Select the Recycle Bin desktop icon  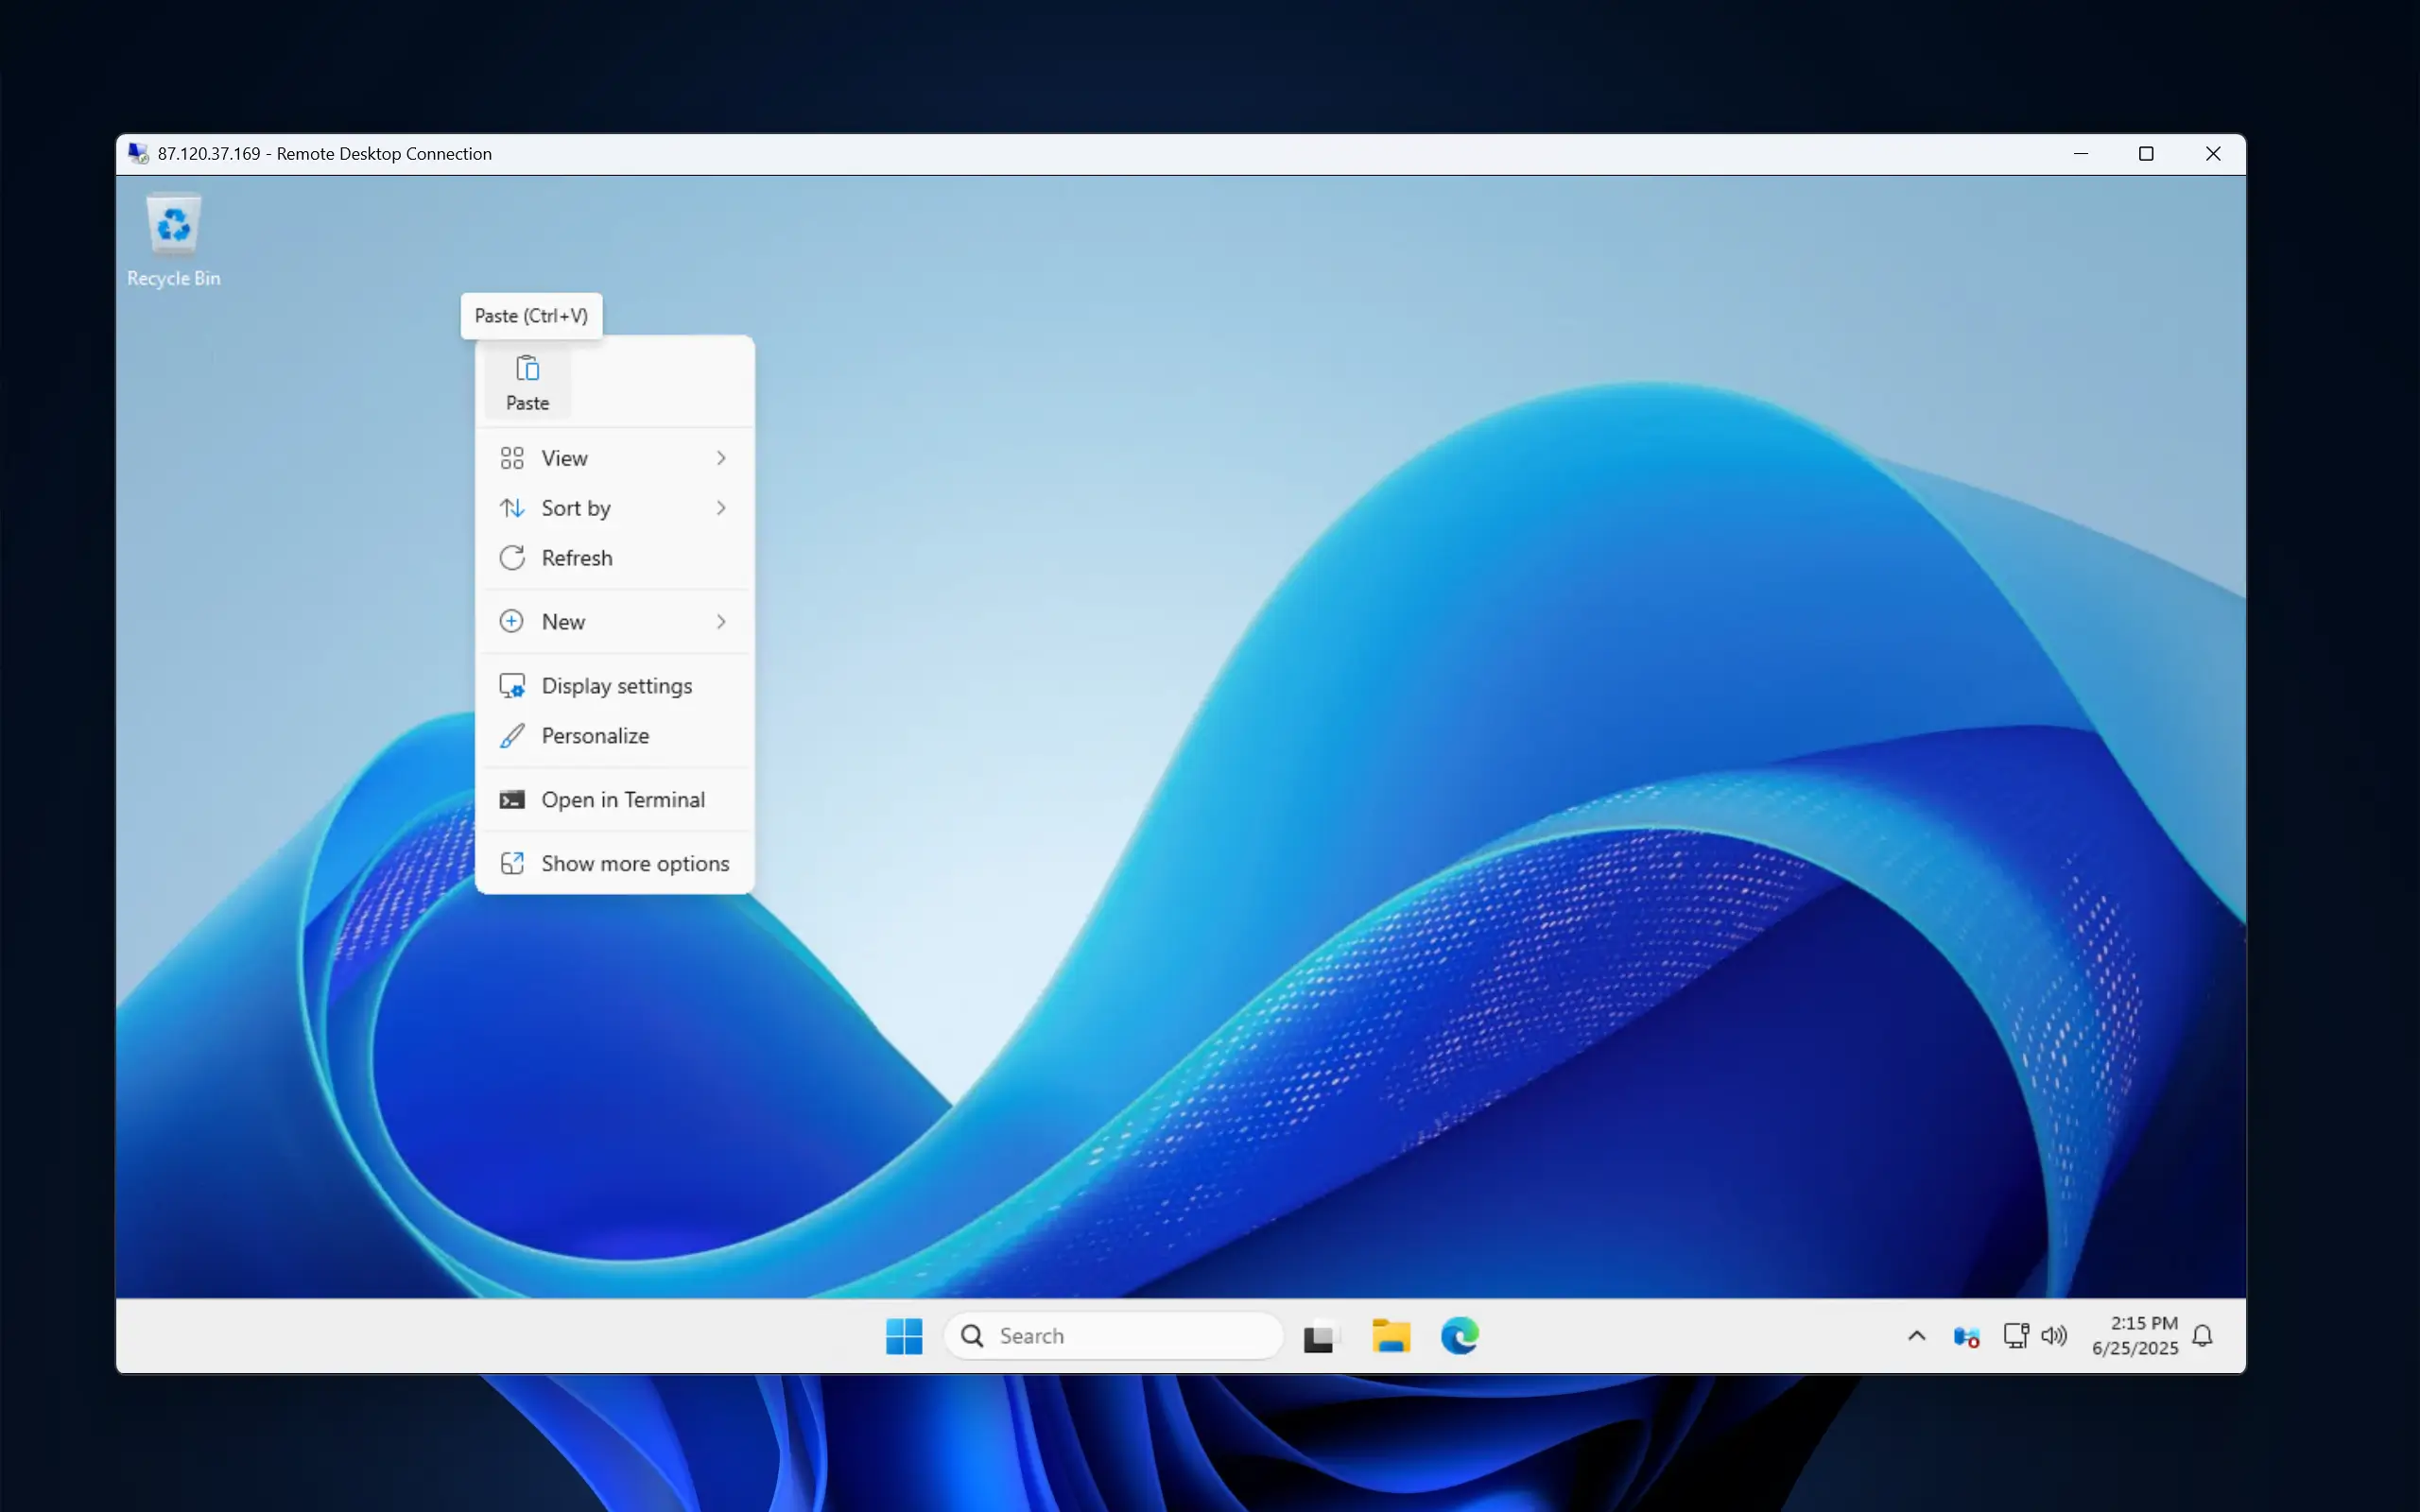tap(173, 240)
